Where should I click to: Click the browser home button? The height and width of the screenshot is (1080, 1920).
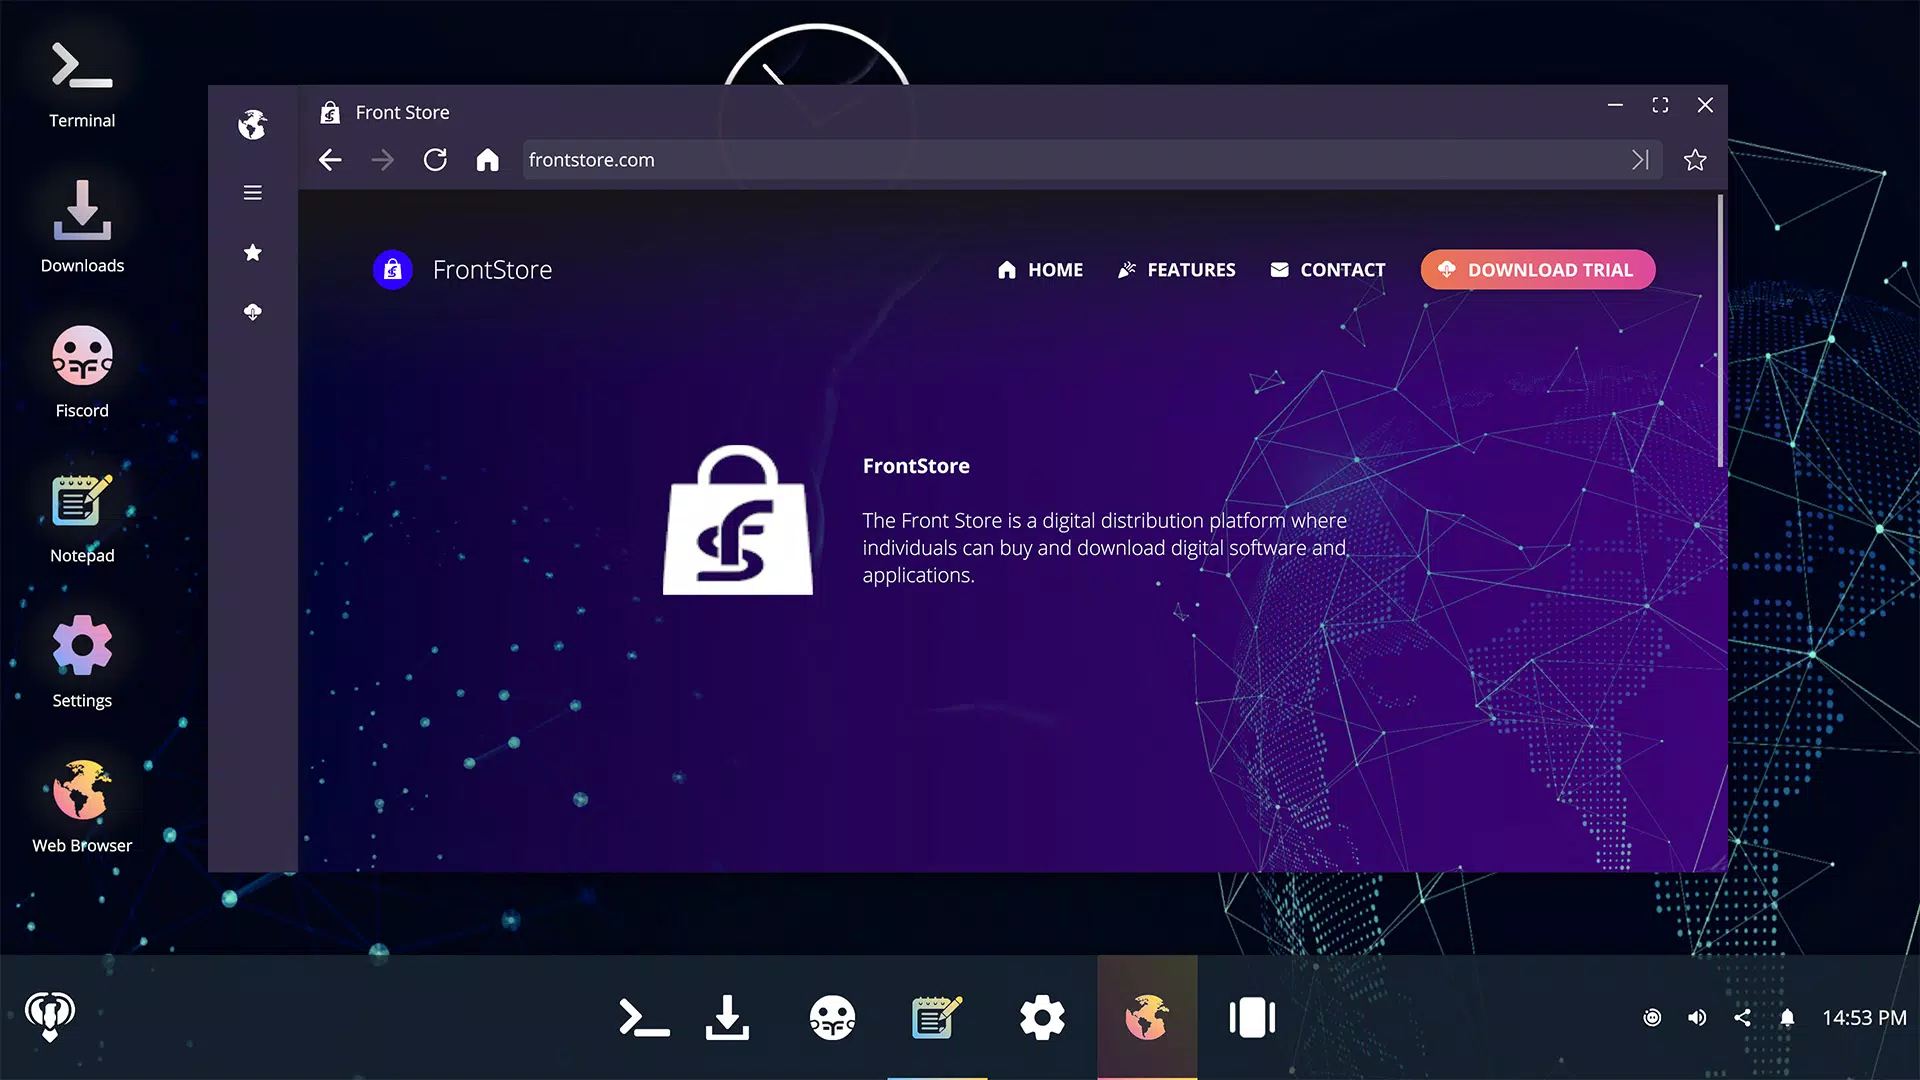point(487,158)
